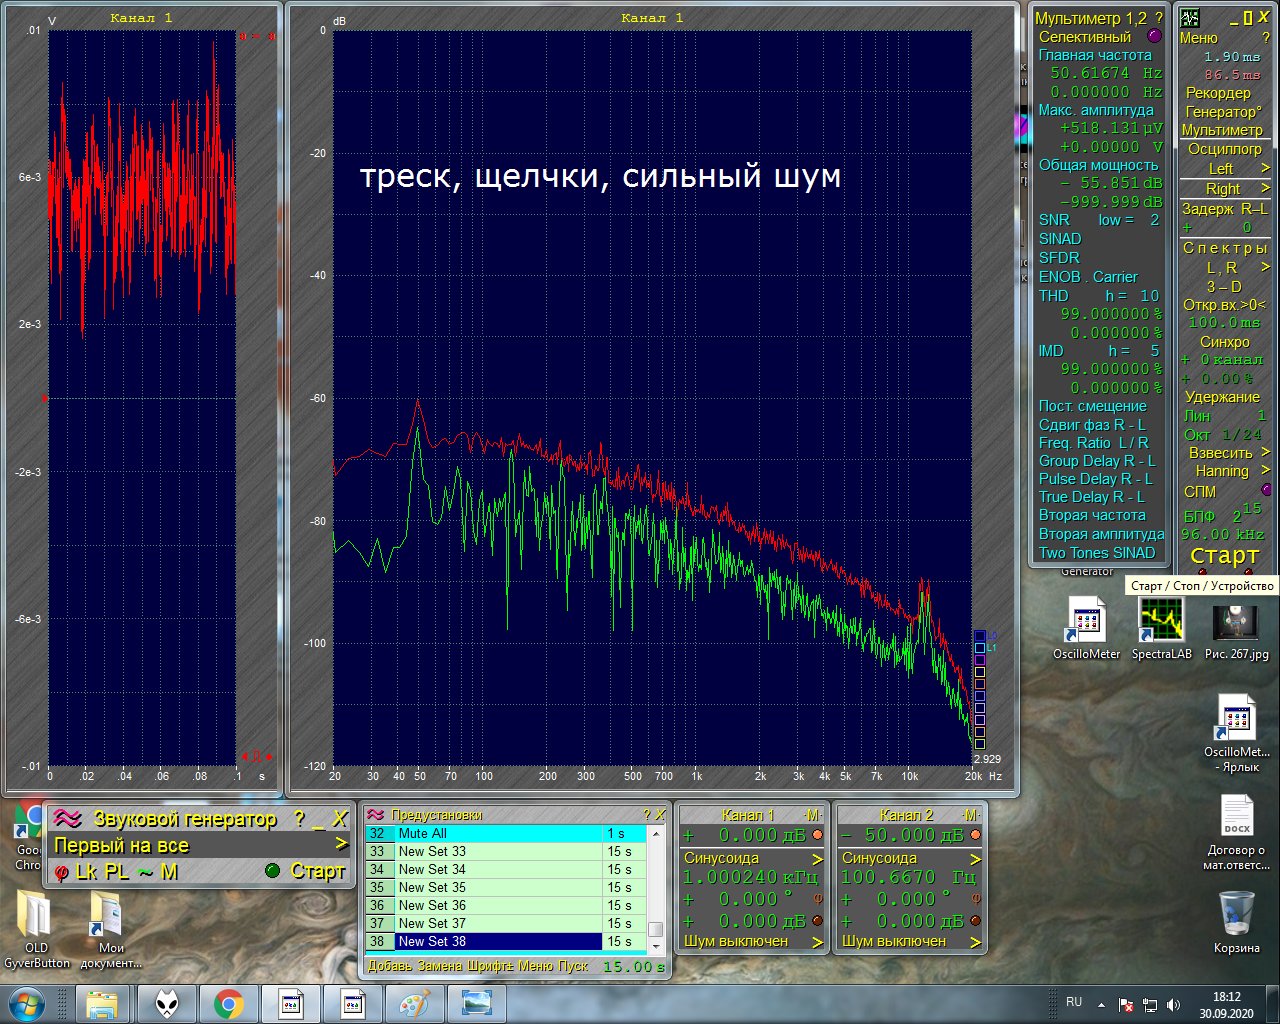1280x1024 pixels.
Task: Launch Chrome from the taskbar
Action: pyautogui.click(x=229, y=1003)
